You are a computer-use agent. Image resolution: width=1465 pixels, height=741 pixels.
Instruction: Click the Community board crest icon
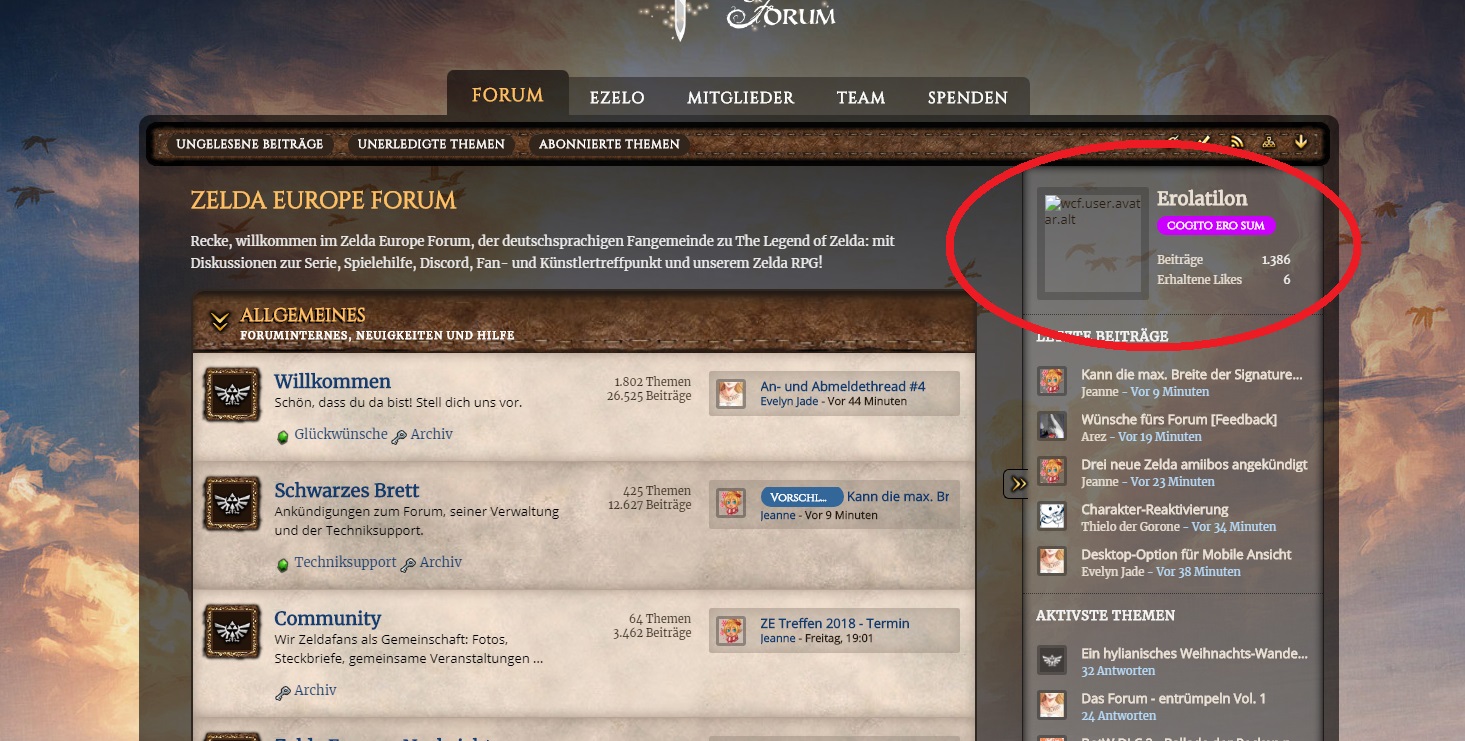coord(232,631)
